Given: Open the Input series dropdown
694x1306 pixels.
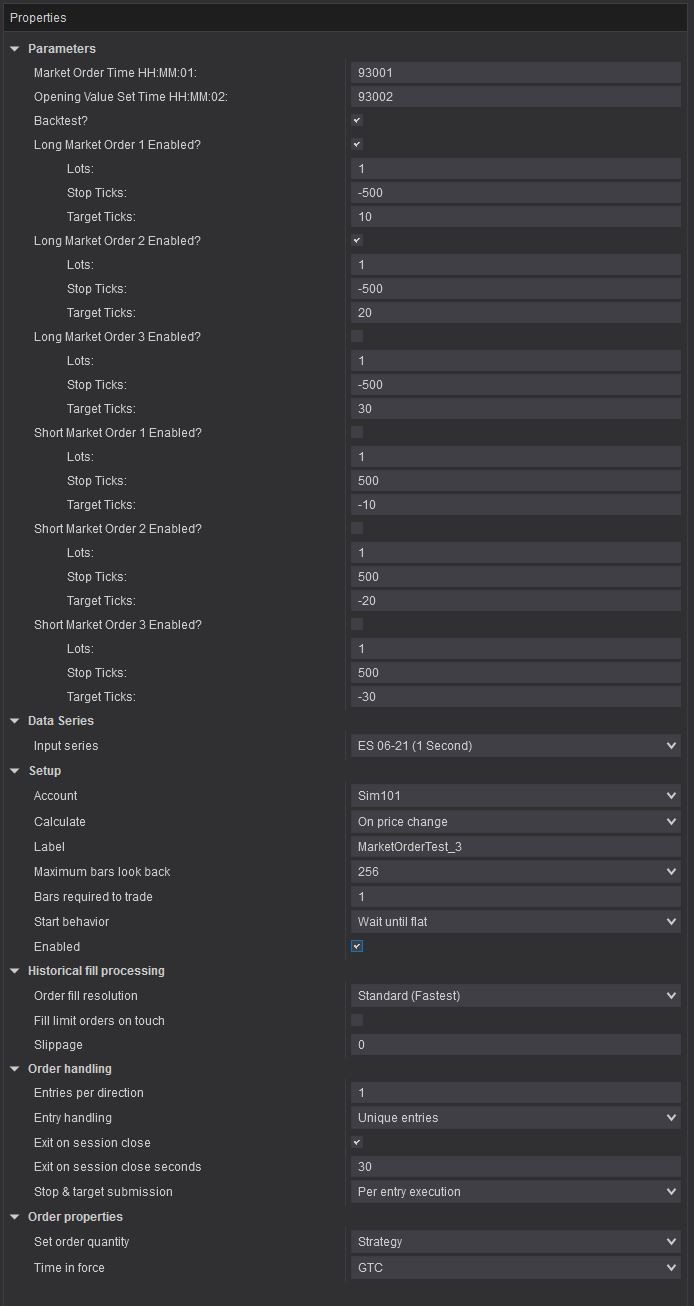Looking at the screenshot, I should pyautogui.click(x=515, y=746).
